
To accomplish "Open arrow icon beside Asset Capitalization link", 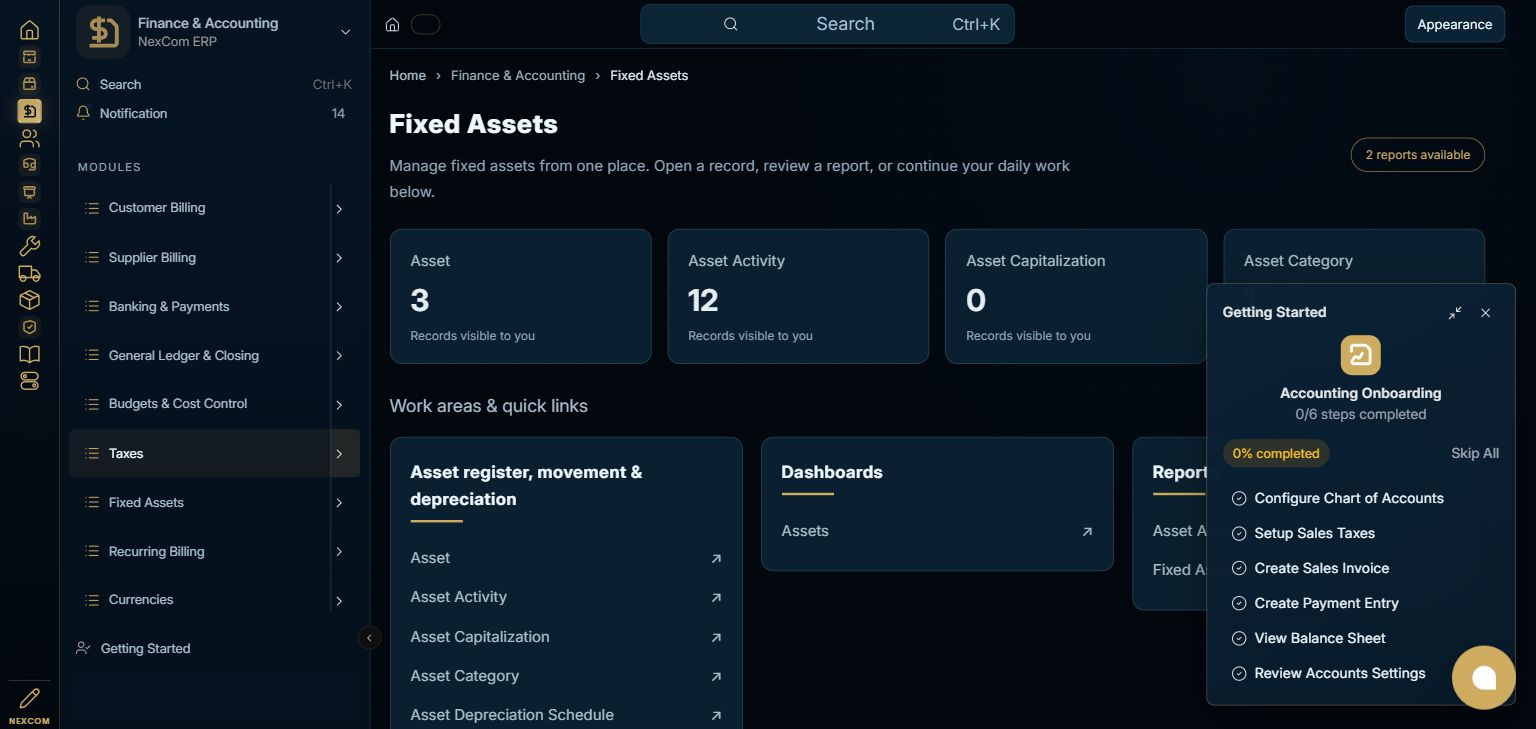I will [x=716, y=637].
